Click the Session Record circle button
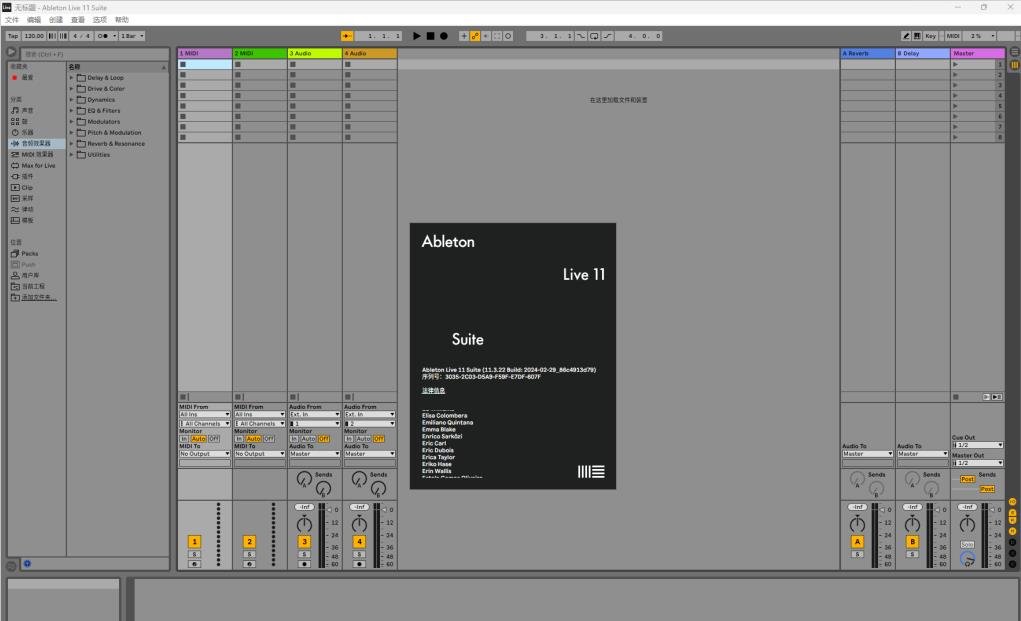Viewport: 1021px width, 621px height. (x=509, y=36)
